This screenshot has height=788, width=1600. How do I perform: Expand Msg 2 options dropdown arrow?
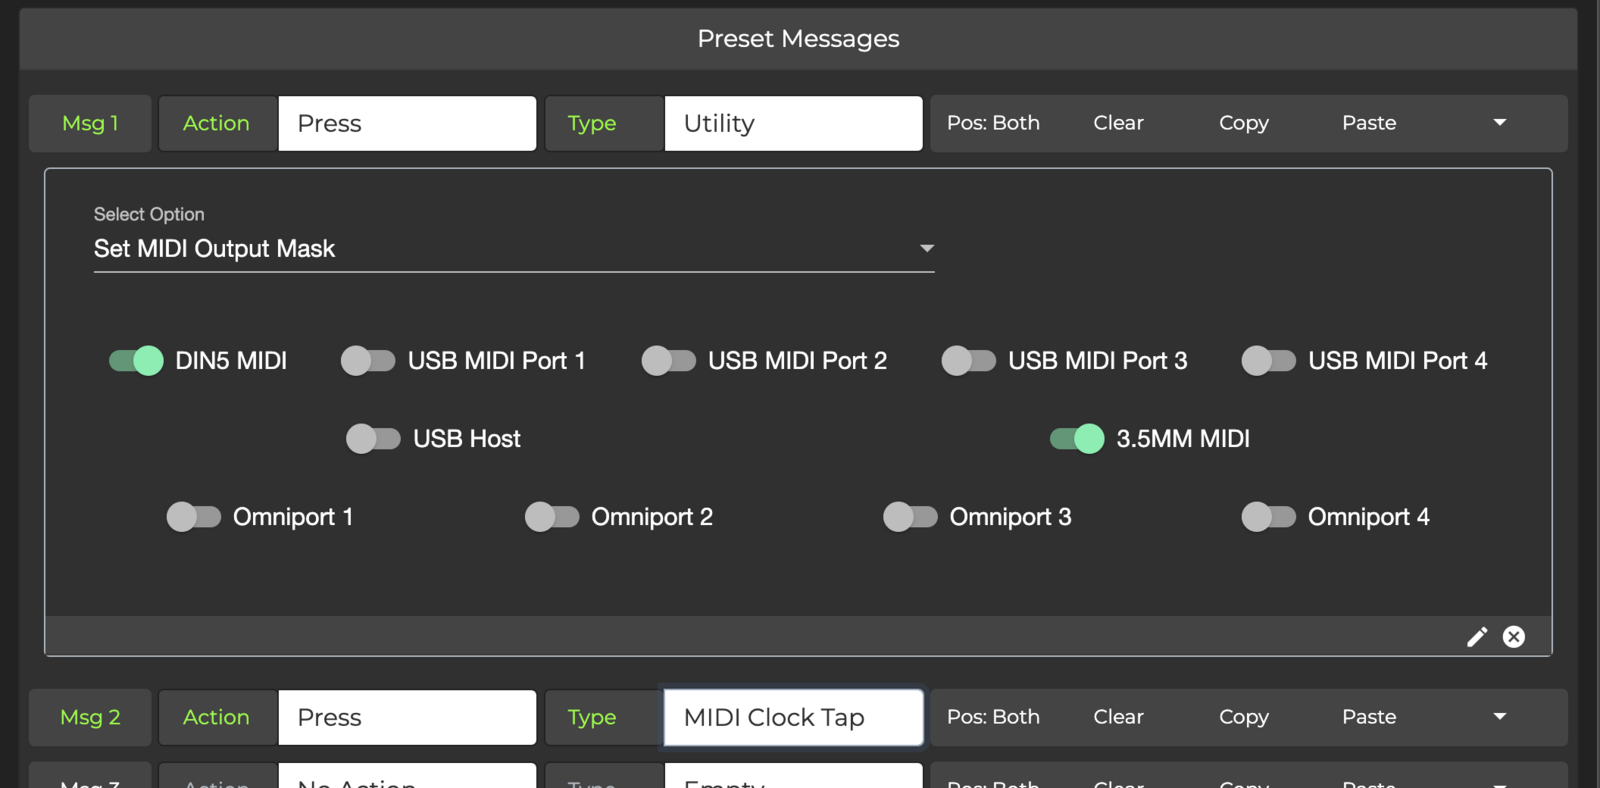1499,717
